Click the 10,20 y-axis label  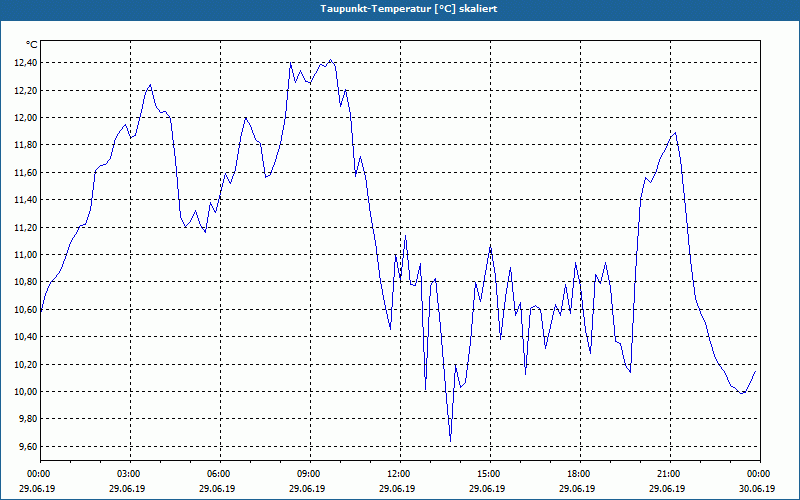(x=26, y=364)
